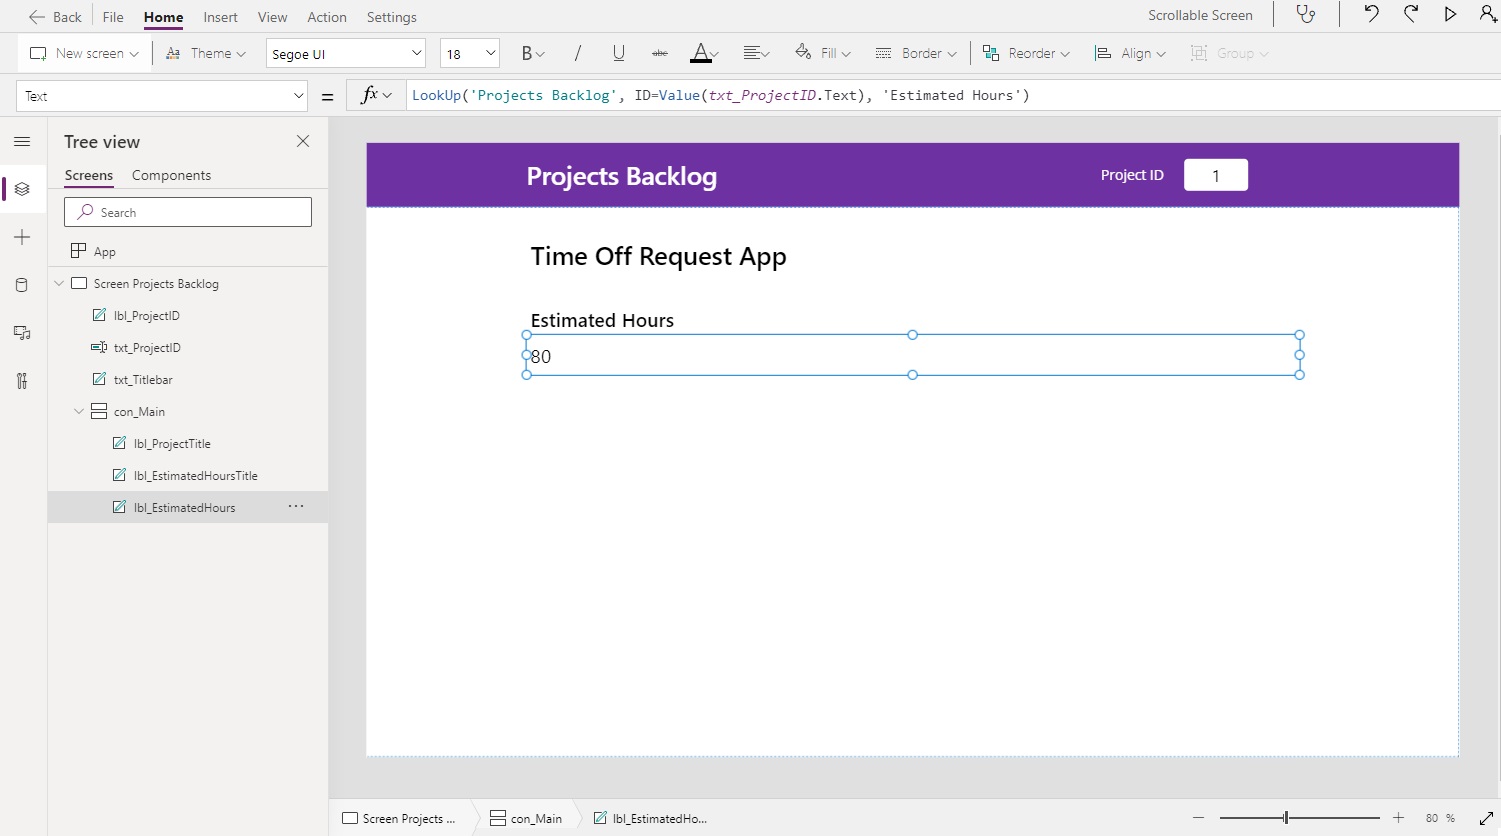
Task: Run the App checker
Action: (x=1307, y=14)
